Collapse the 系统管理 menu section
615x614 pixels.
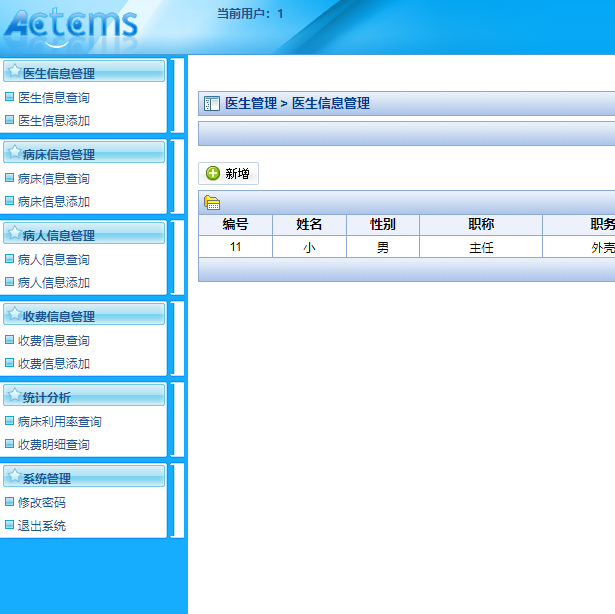pyautogui.click(x=84, y=476)
